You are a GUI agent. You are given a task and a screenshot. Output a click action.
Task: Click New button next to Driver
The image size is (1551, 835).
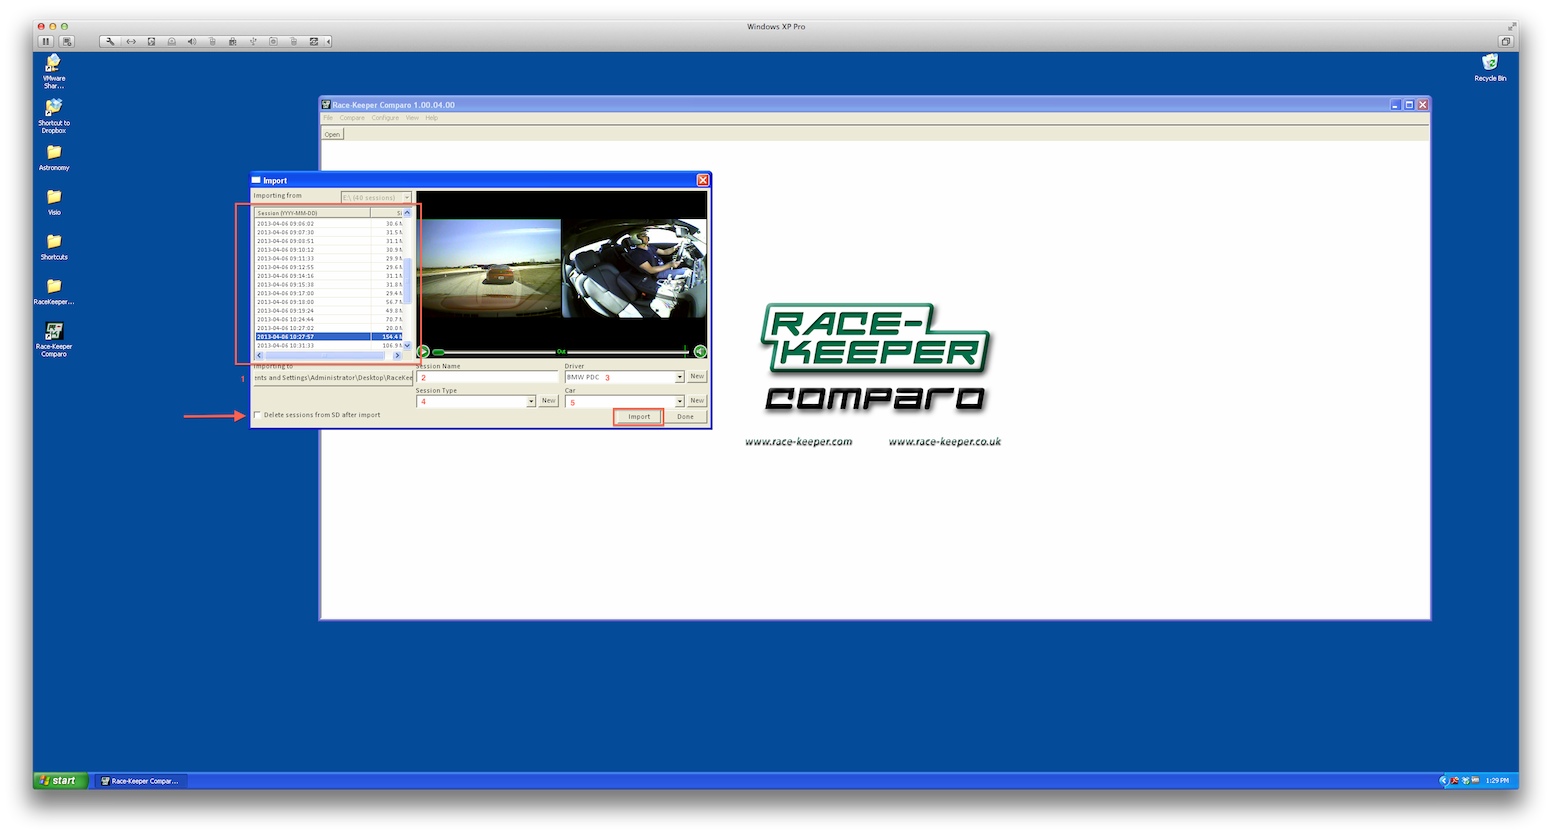coord(697,377)
